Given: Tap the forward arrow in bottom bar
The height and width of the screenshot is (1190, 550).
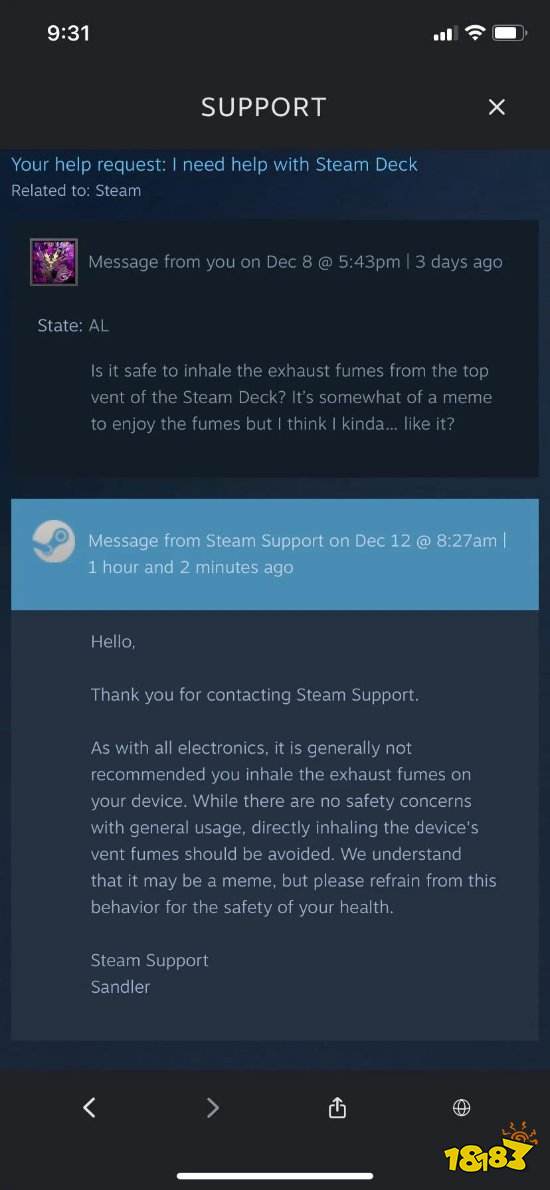Looking at the screenshot, I should 213,1107.
